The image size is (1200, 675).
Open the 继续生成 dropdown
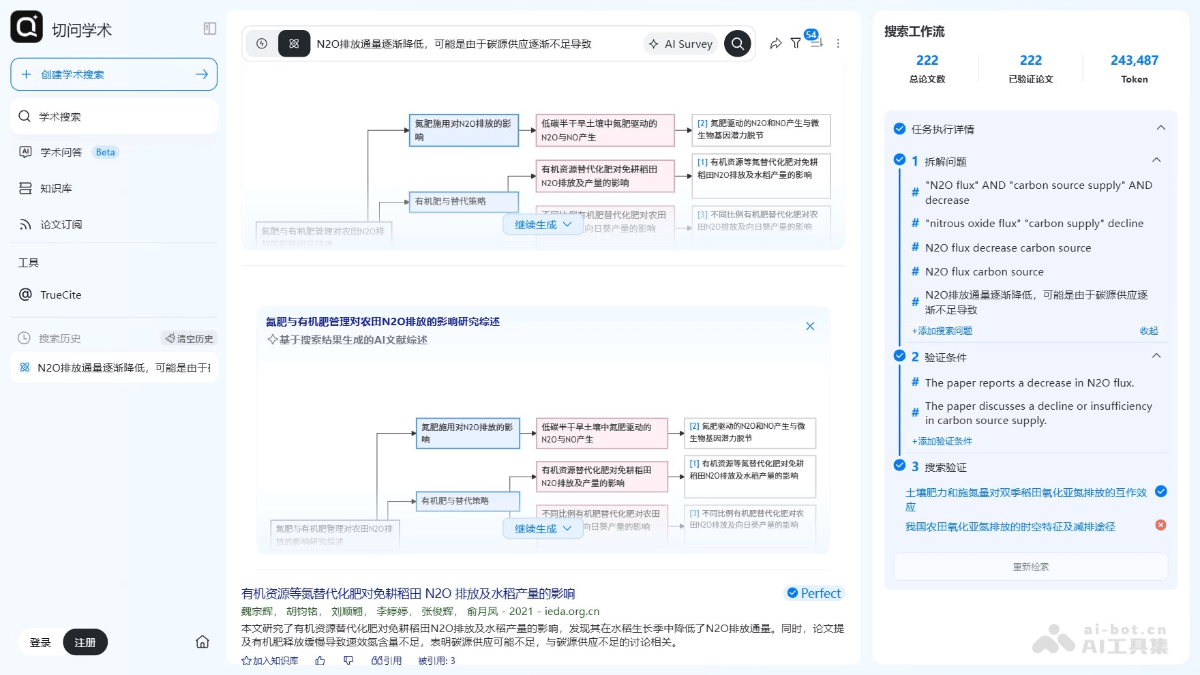543,528
